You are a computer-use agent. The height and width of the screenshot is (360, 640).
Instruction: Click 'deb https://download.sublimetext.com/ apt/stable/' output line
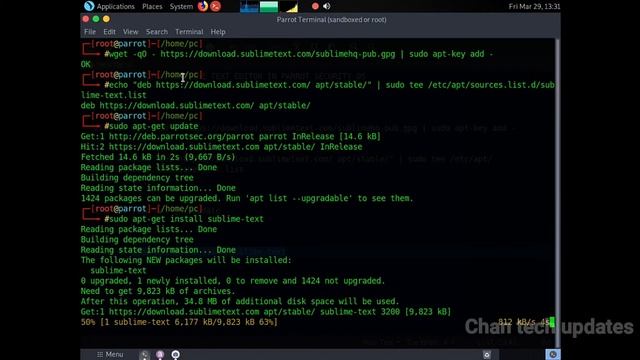coord(196,105)
